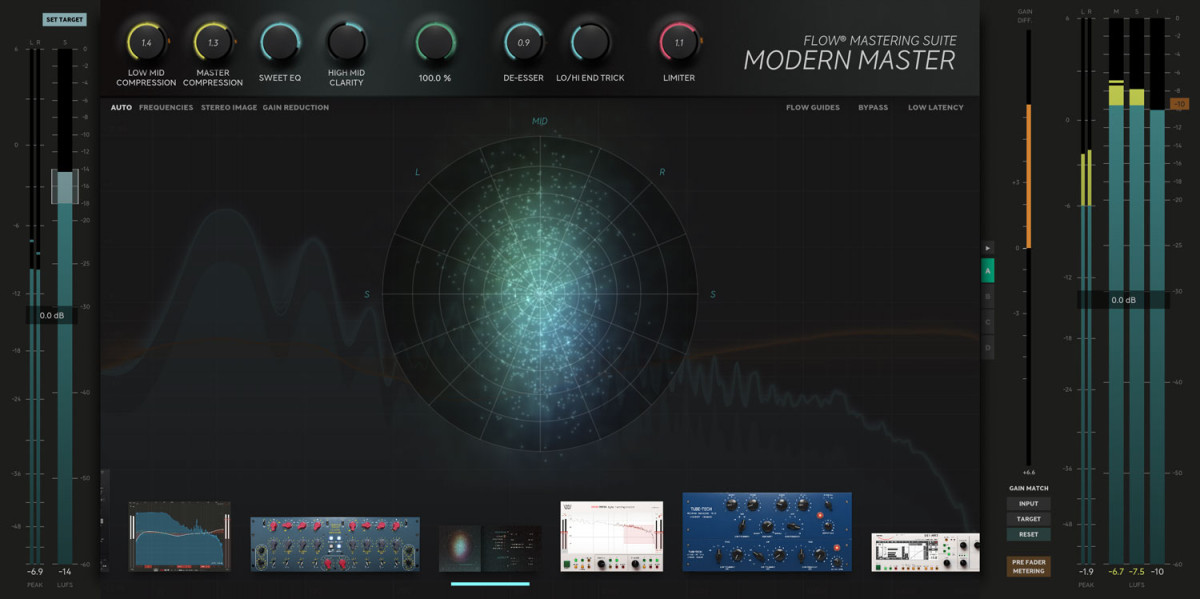Click the small arrow above slot A
Image resolution: width=1200 pixels, height=599 pixels.
988,247
